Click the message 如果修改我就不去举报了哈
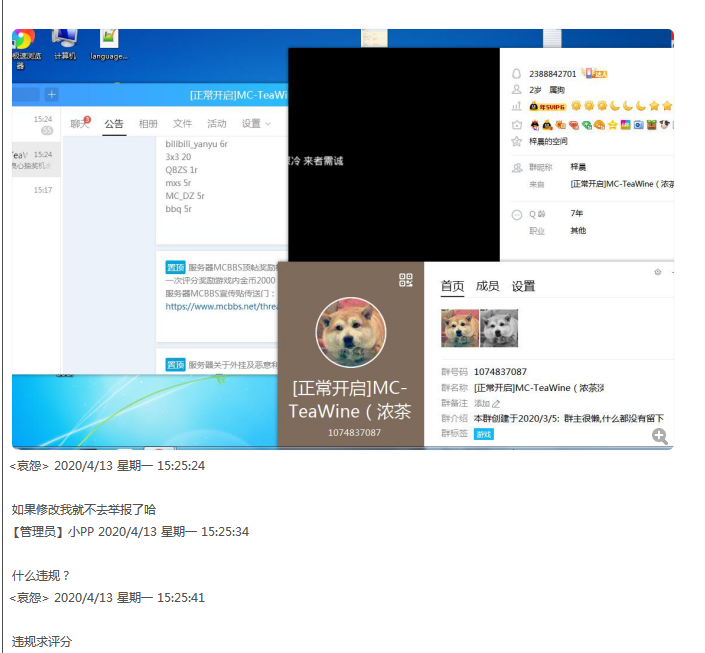The width and height of the screenshot is (705, 653). (84, 510)
